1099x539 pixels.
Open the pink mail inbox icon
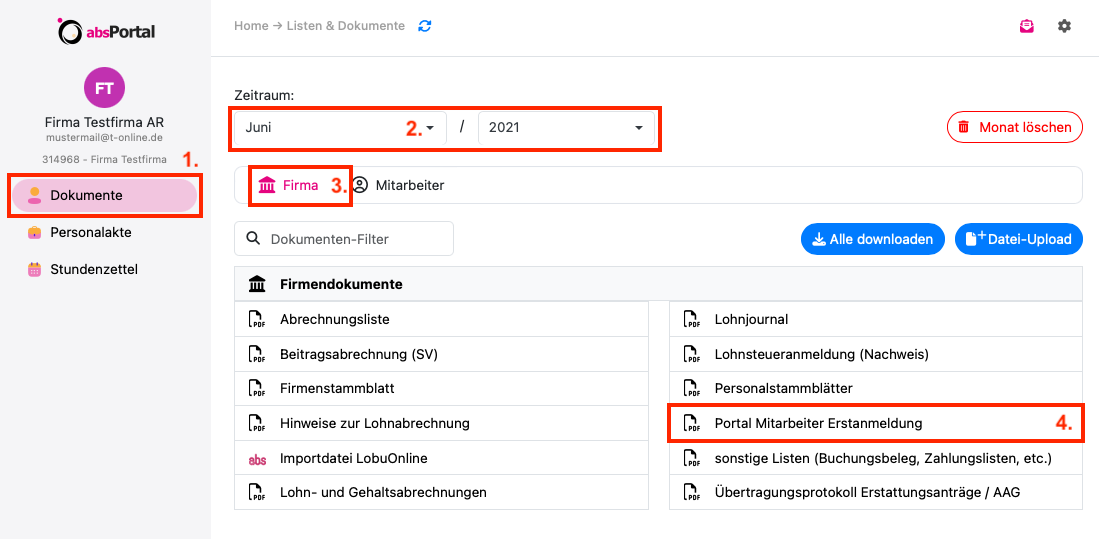click(1026, 27)
